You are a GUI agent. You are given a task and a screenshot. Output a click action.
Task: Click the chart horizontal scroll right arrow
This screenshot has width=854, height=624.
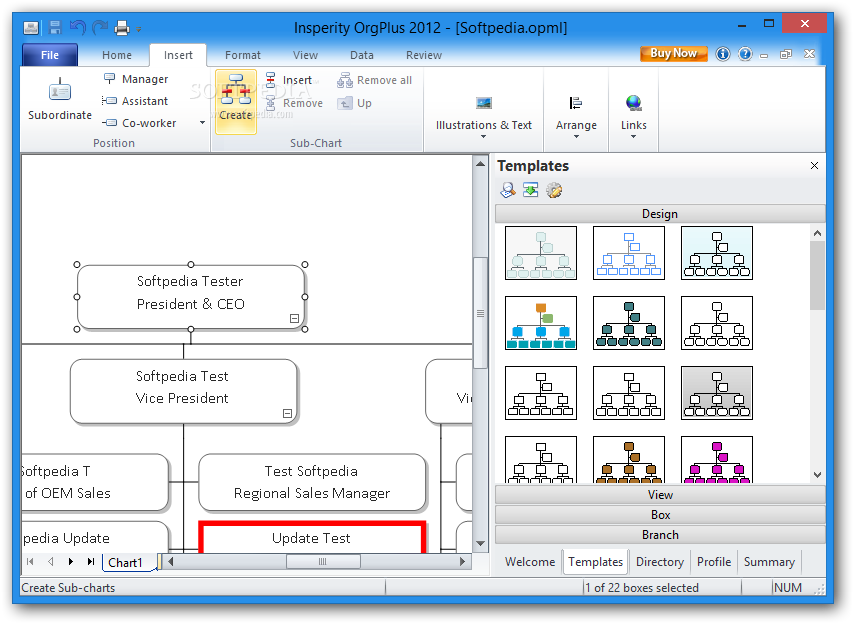(462, 561)
